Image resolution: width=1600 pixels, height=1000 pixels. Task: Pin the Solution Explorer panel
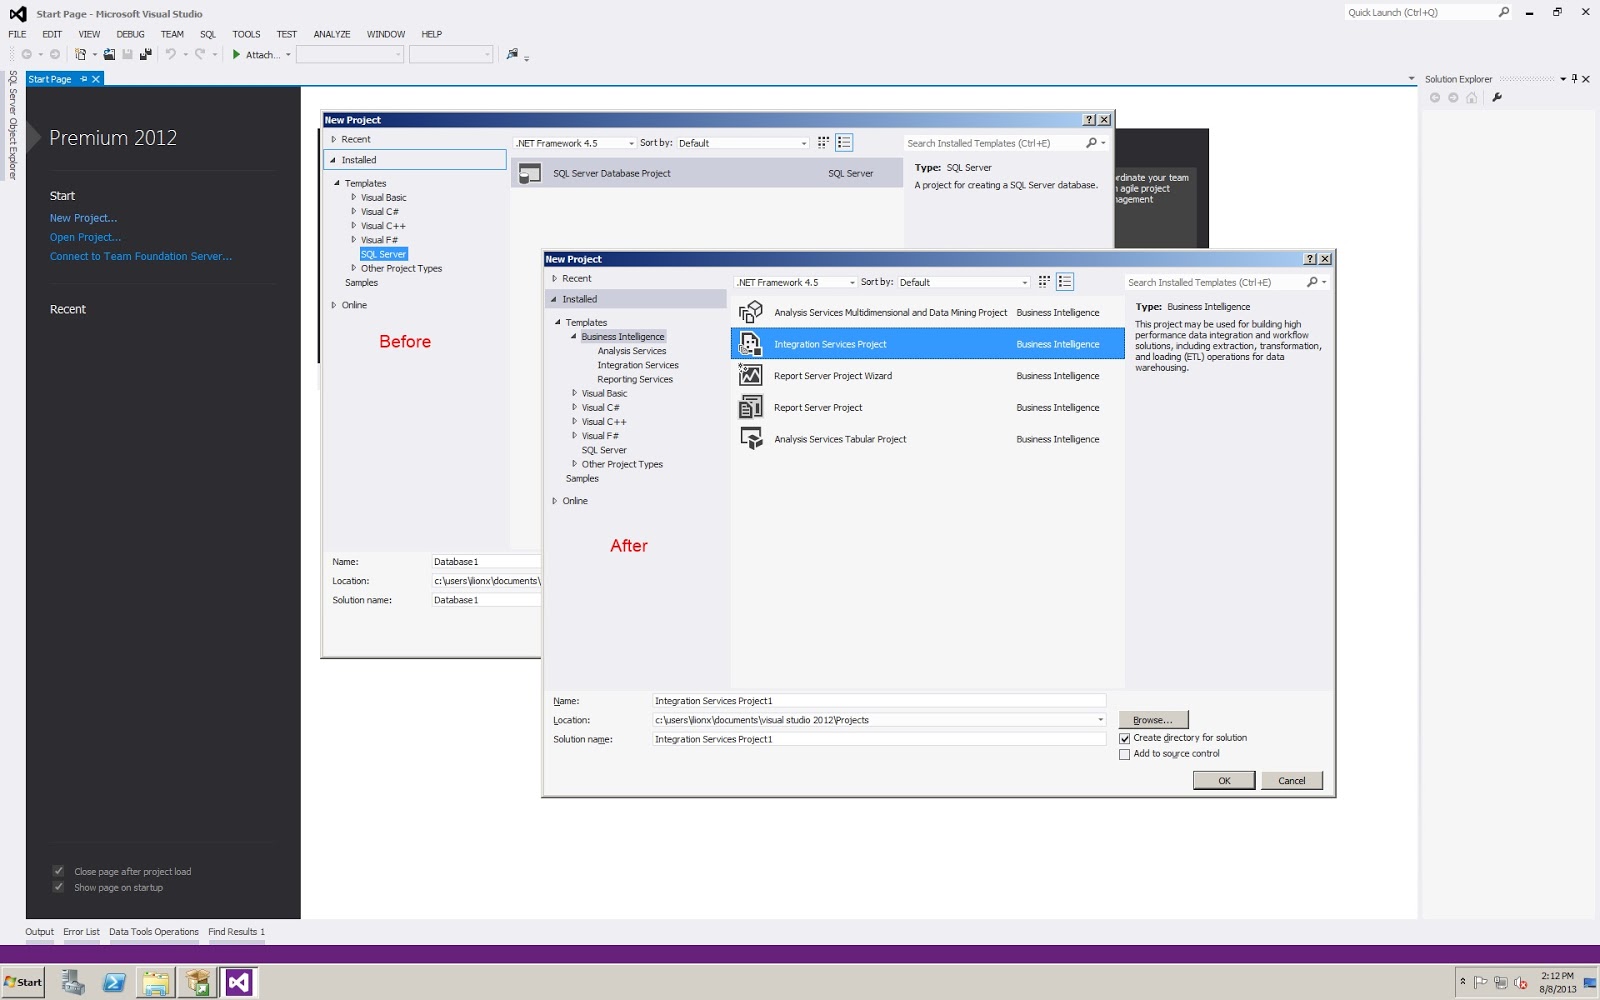[x=1574, y=78]
